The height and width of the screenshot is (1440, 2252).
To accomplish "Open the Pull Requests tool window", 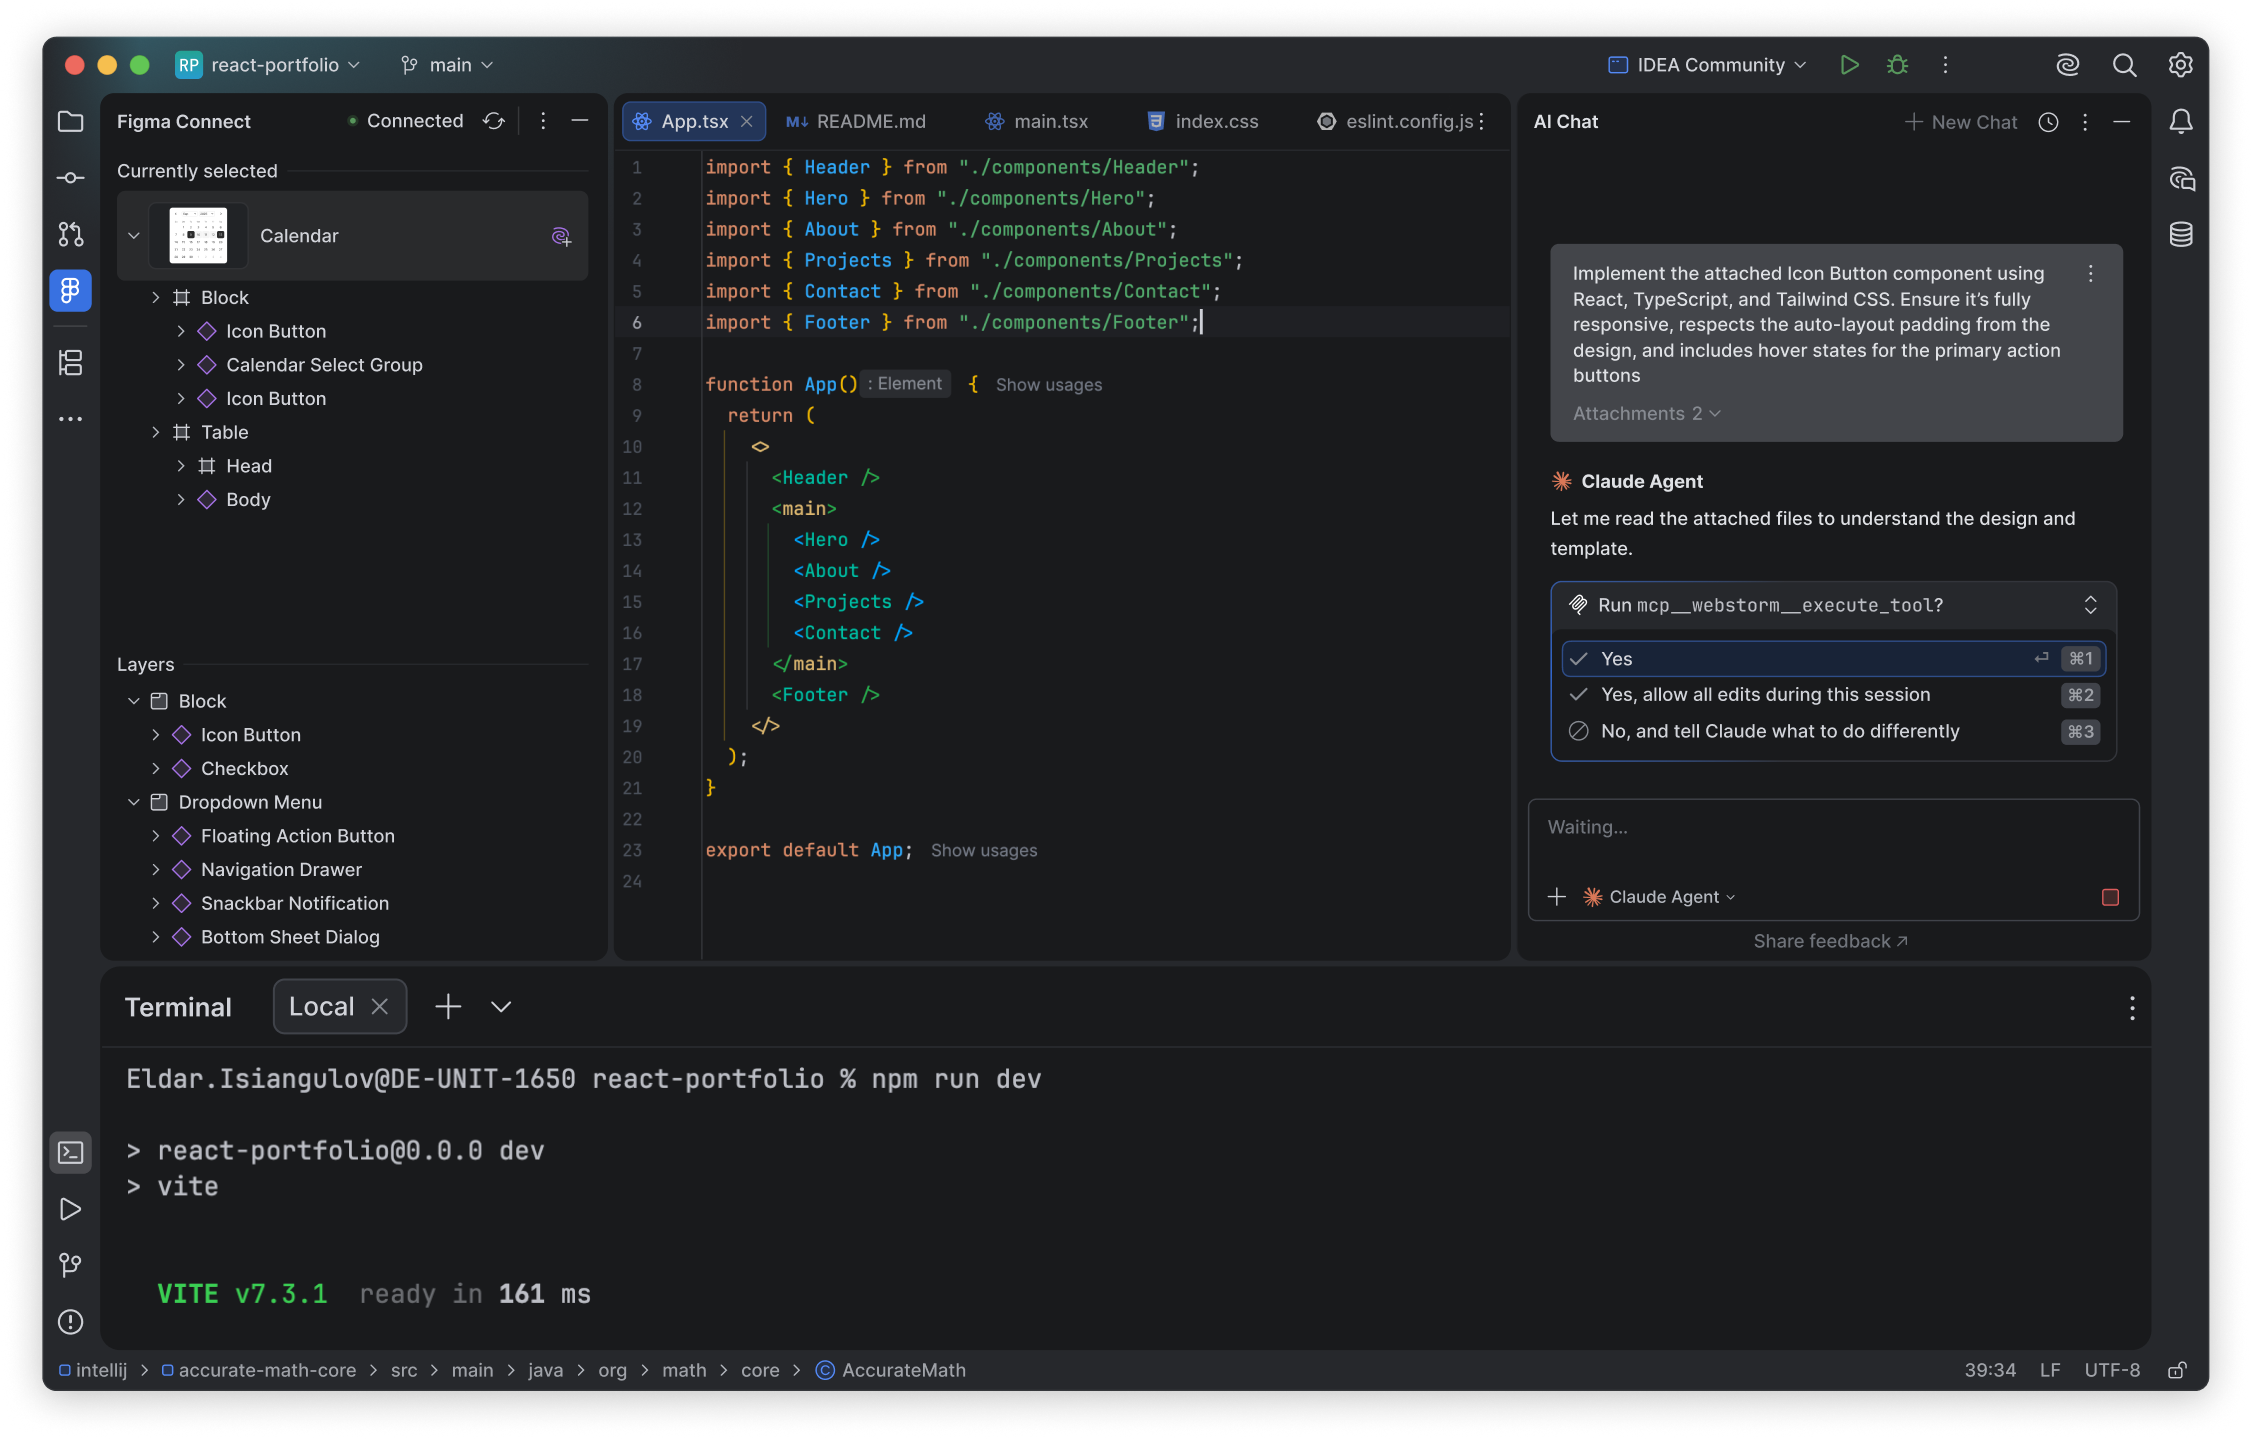I will [x=70, y=234].
